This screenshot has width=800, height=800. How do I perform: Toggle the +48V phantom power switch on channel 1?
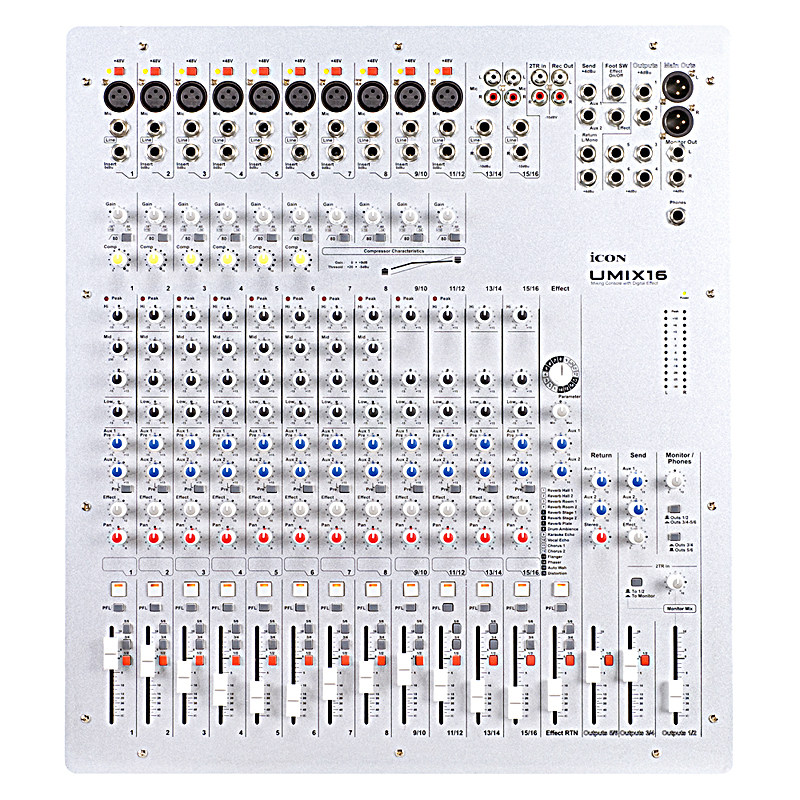pos(119,71)
